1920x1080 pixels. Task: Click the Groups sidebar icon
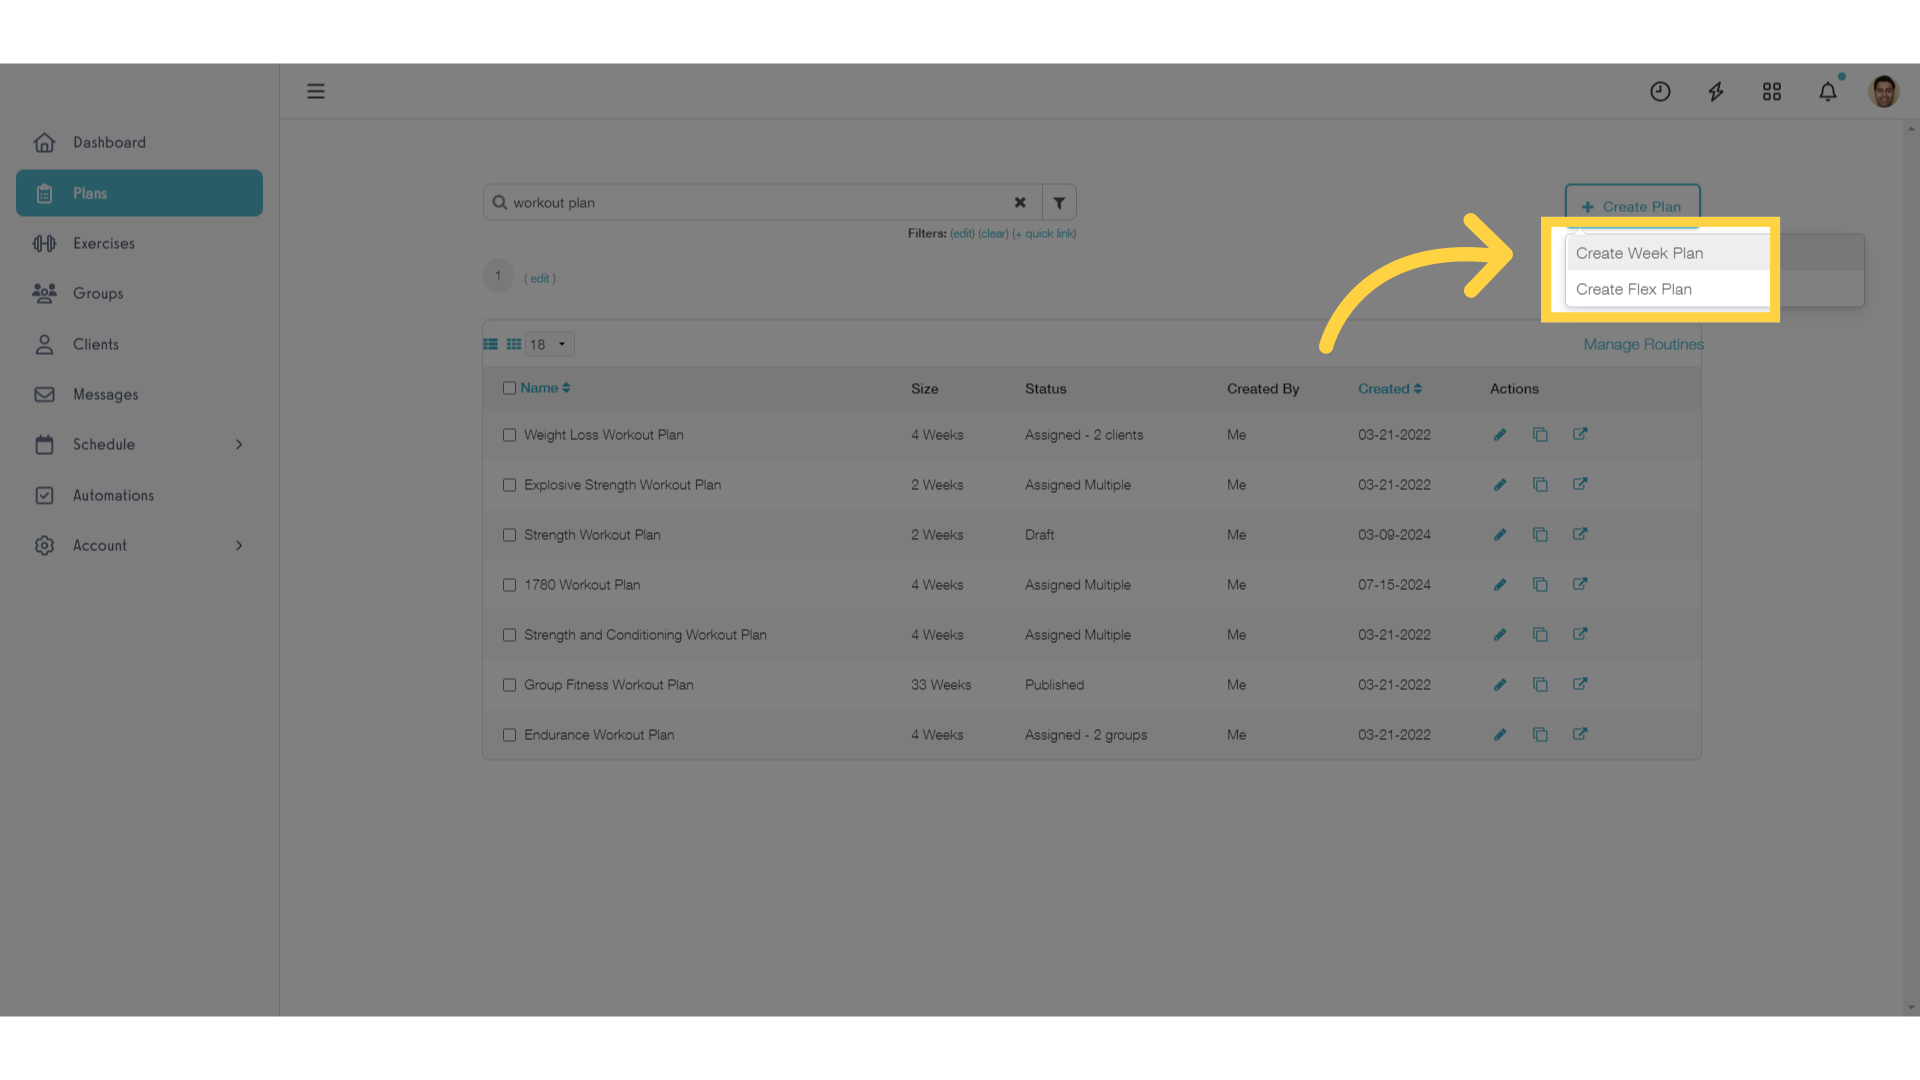point(44,293)
